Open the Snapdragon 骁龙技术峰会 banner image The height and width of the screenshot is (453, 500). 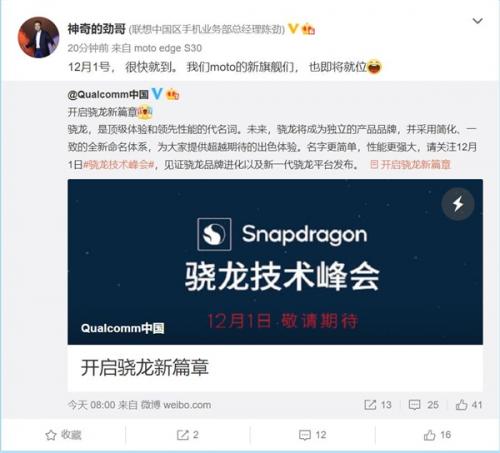tap(275, 262)
